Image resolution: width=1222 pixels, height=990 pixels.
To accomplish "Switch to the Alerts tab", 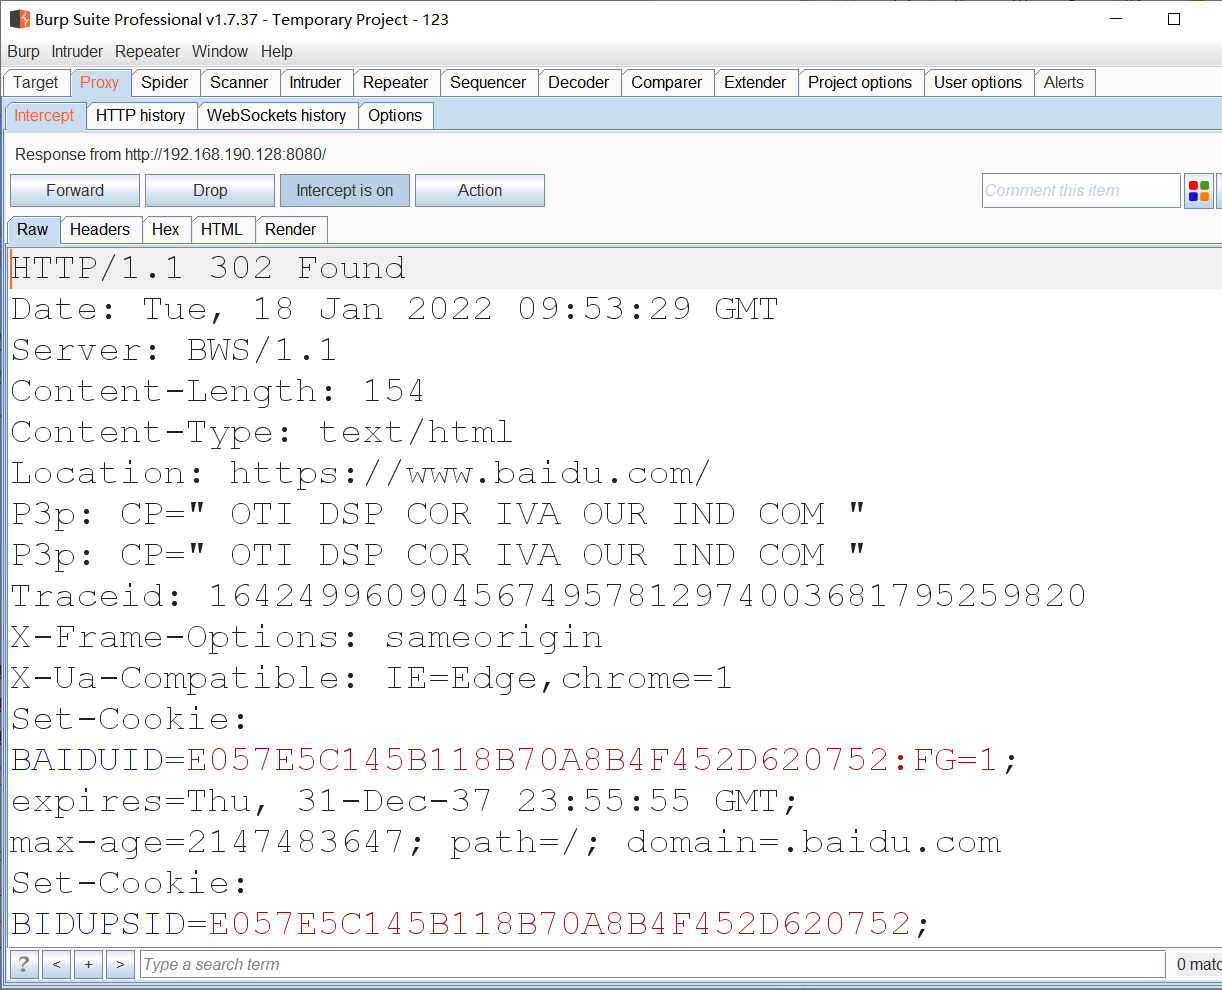I will (x=1064, y=83).
